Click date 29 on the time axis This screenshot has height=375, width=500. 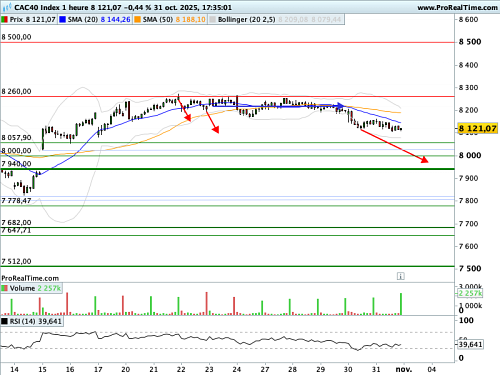click(321, 369)
